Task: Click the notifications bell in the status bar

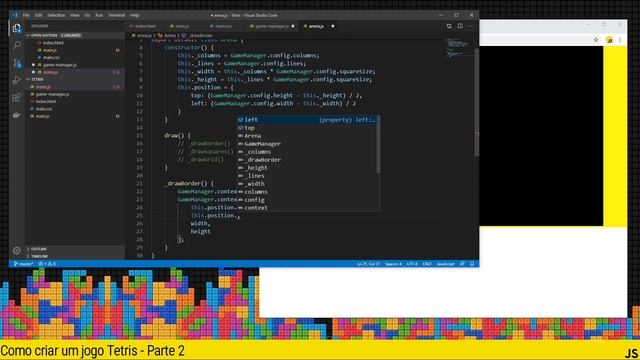Action: [x=472, y=264]
